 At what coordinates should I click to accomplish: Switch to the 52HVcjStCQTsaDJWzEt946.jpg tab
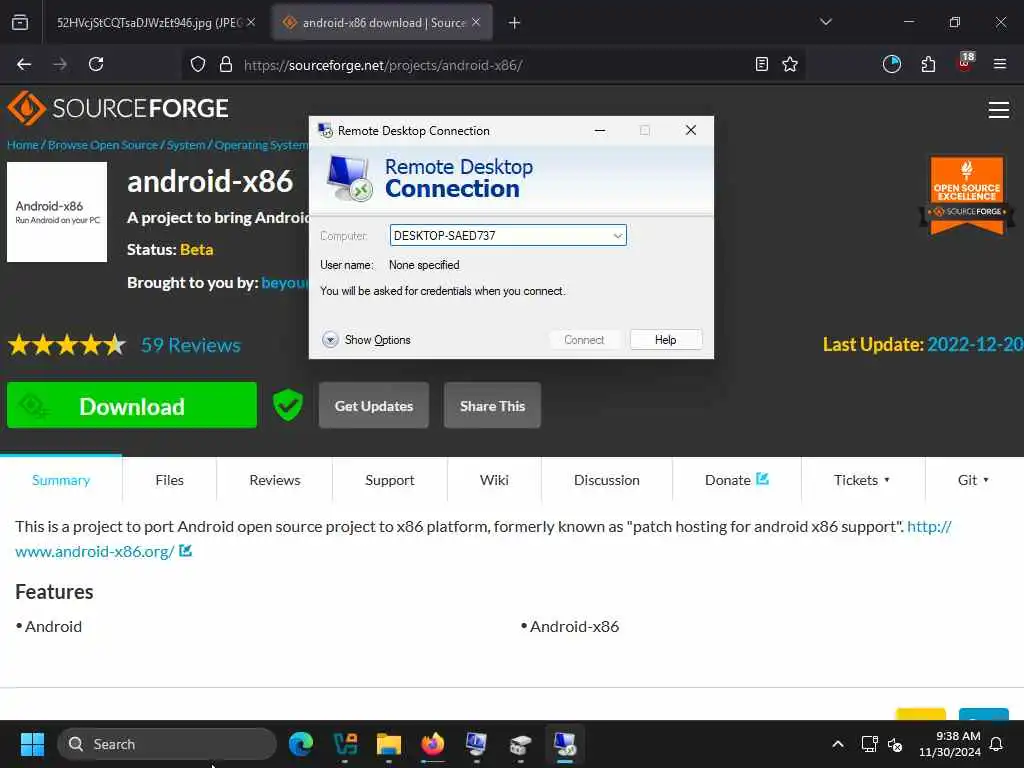pos(150,23)
